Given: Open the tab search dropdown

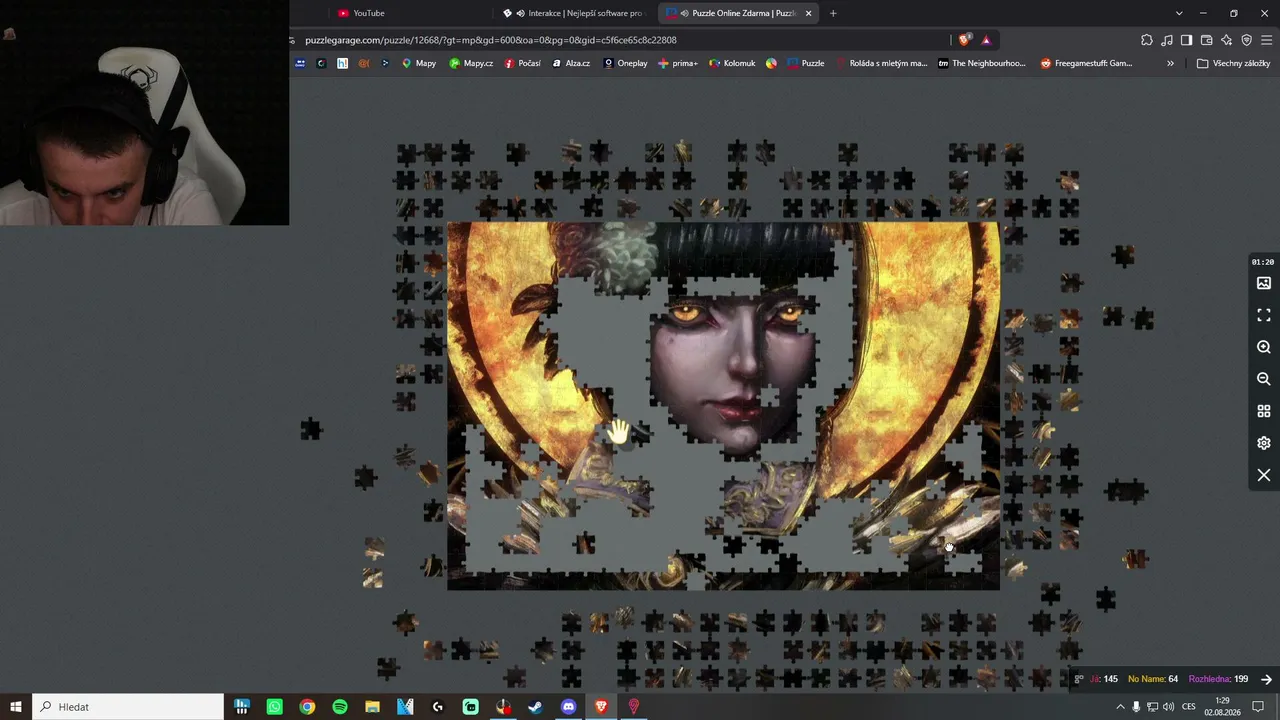Looking at the screenshot, I should 1179,13.
